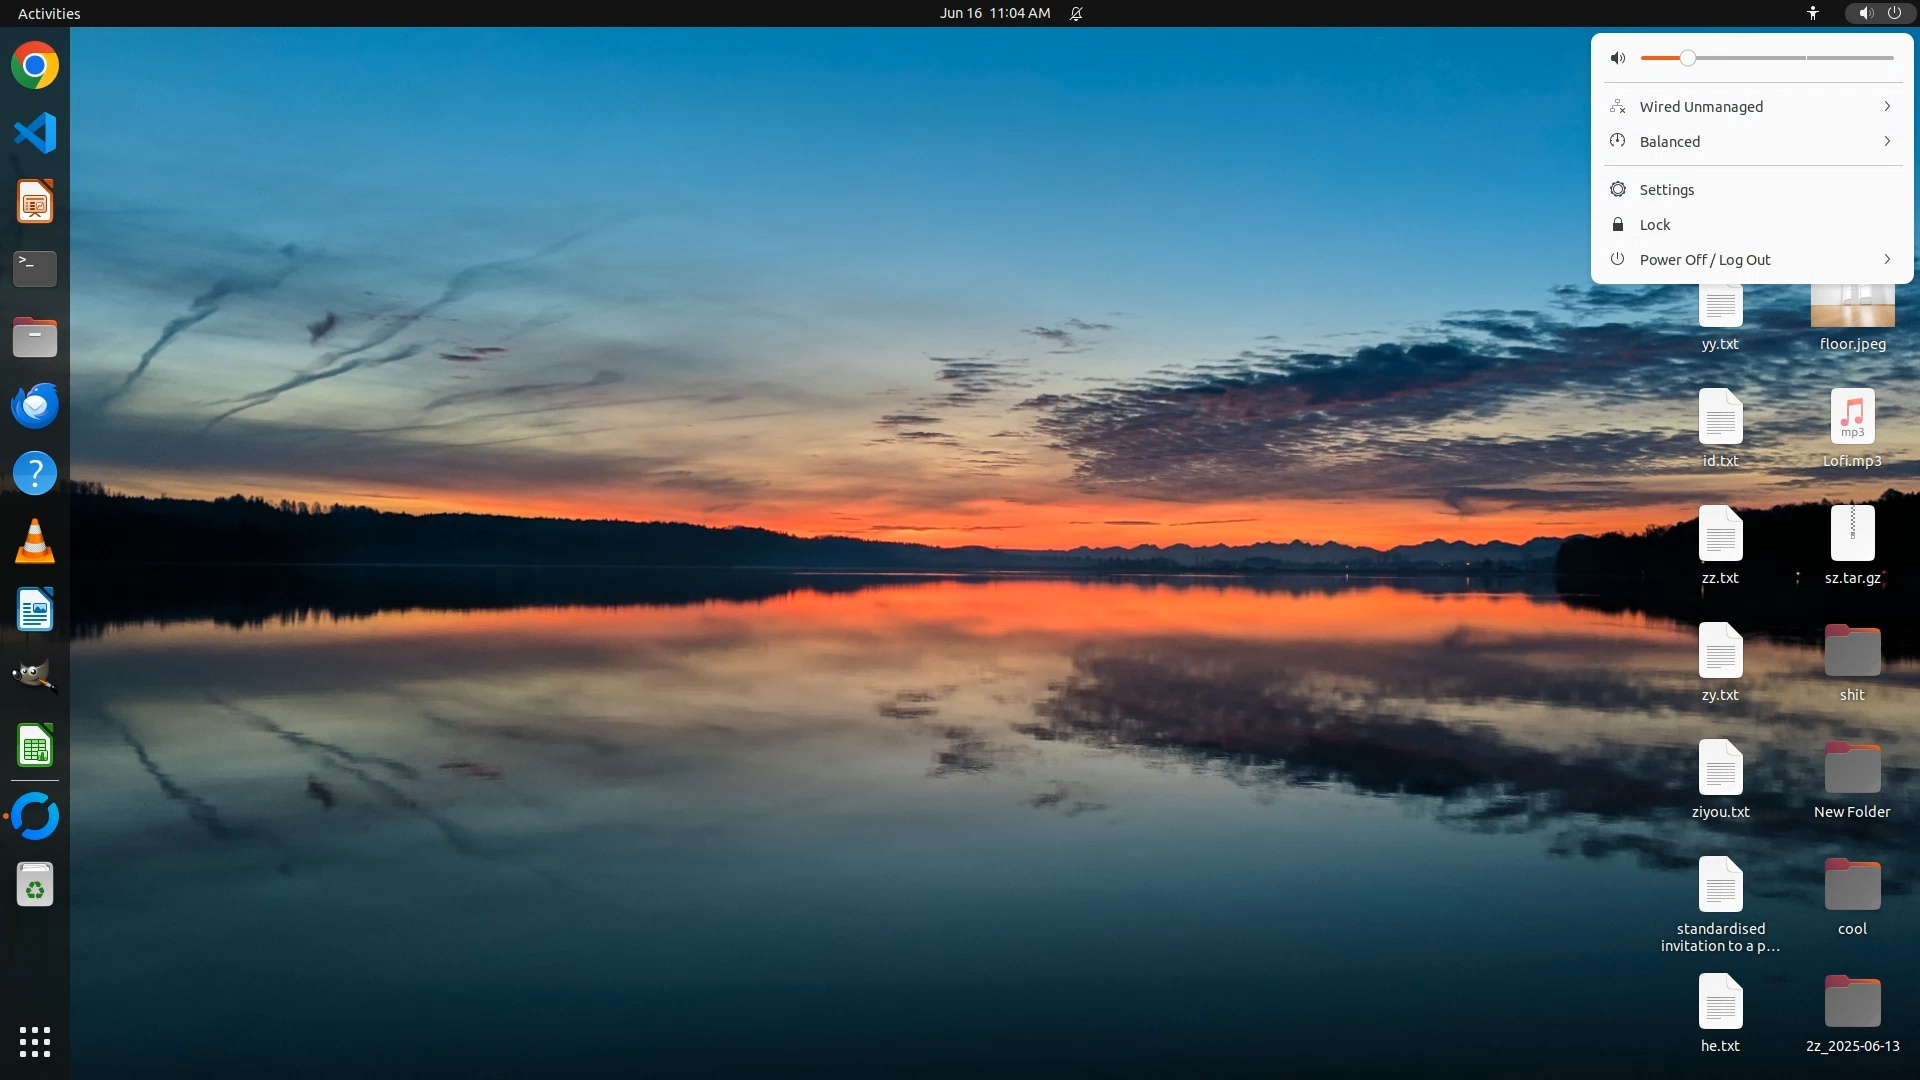1920x1080 pixels.
Task: Open accessibility menu in top bar
Action: click(1812, 13)
